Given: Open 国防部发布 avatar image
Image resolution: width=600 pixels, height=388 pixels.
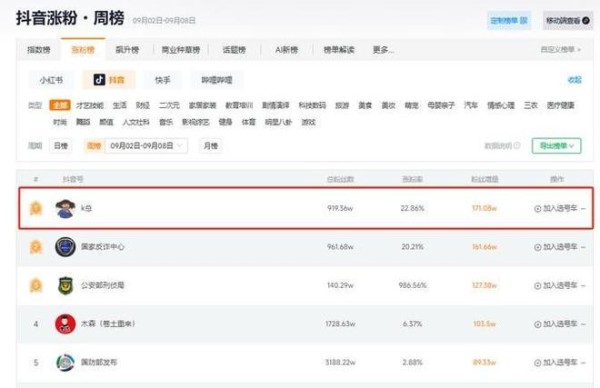Looking at the screenshot, I should point(65,362).
